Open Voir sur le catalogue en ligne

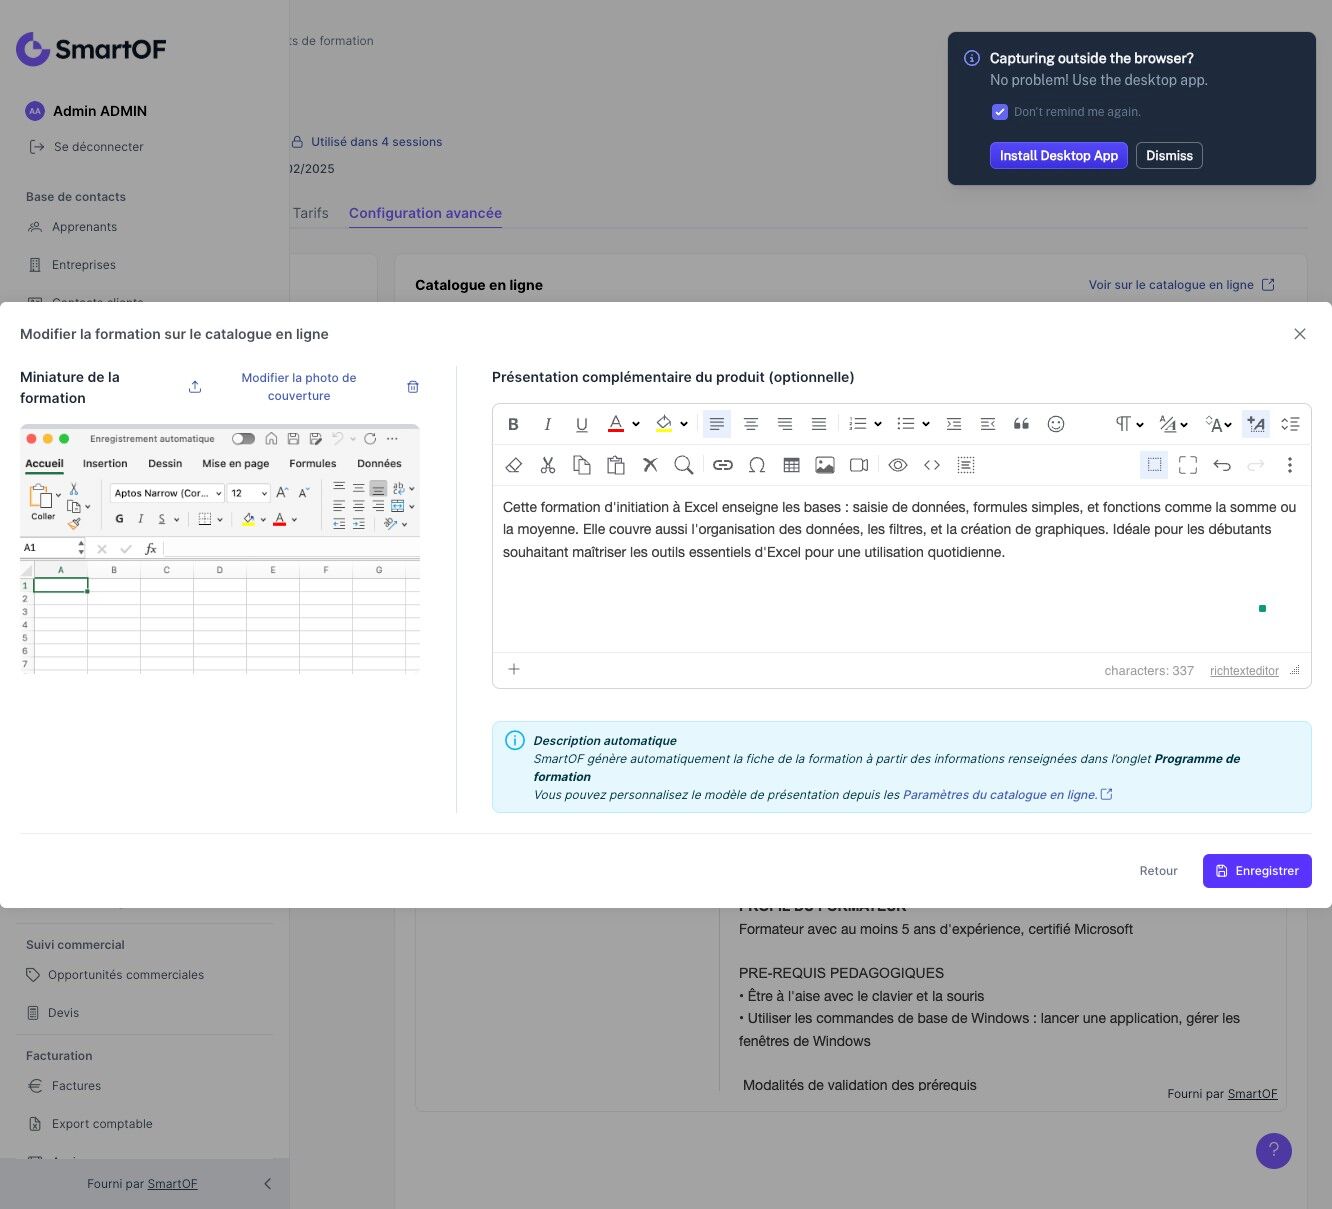point(1181,285)
